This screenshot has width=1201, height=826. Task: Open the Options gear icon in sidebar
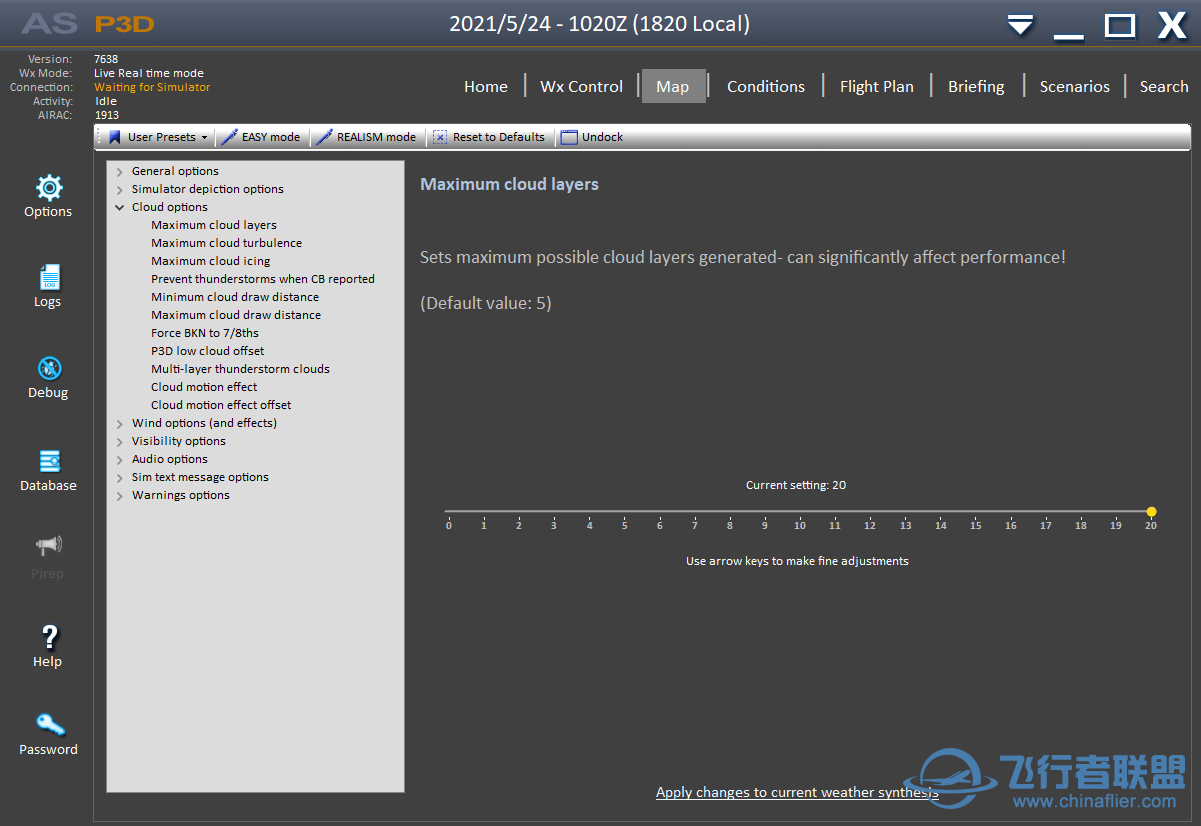click(48, 188)
